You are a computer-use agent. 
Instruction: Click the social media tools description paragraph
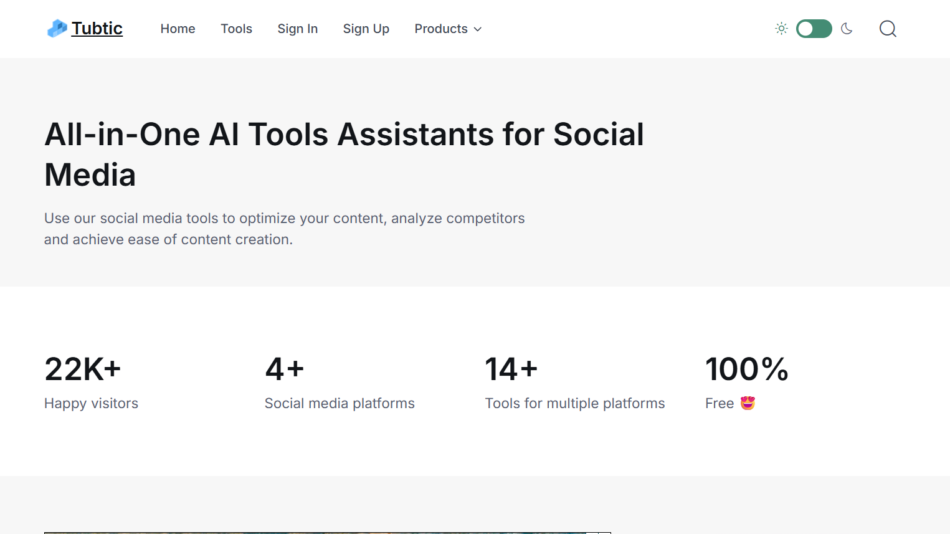click(284, 229)
